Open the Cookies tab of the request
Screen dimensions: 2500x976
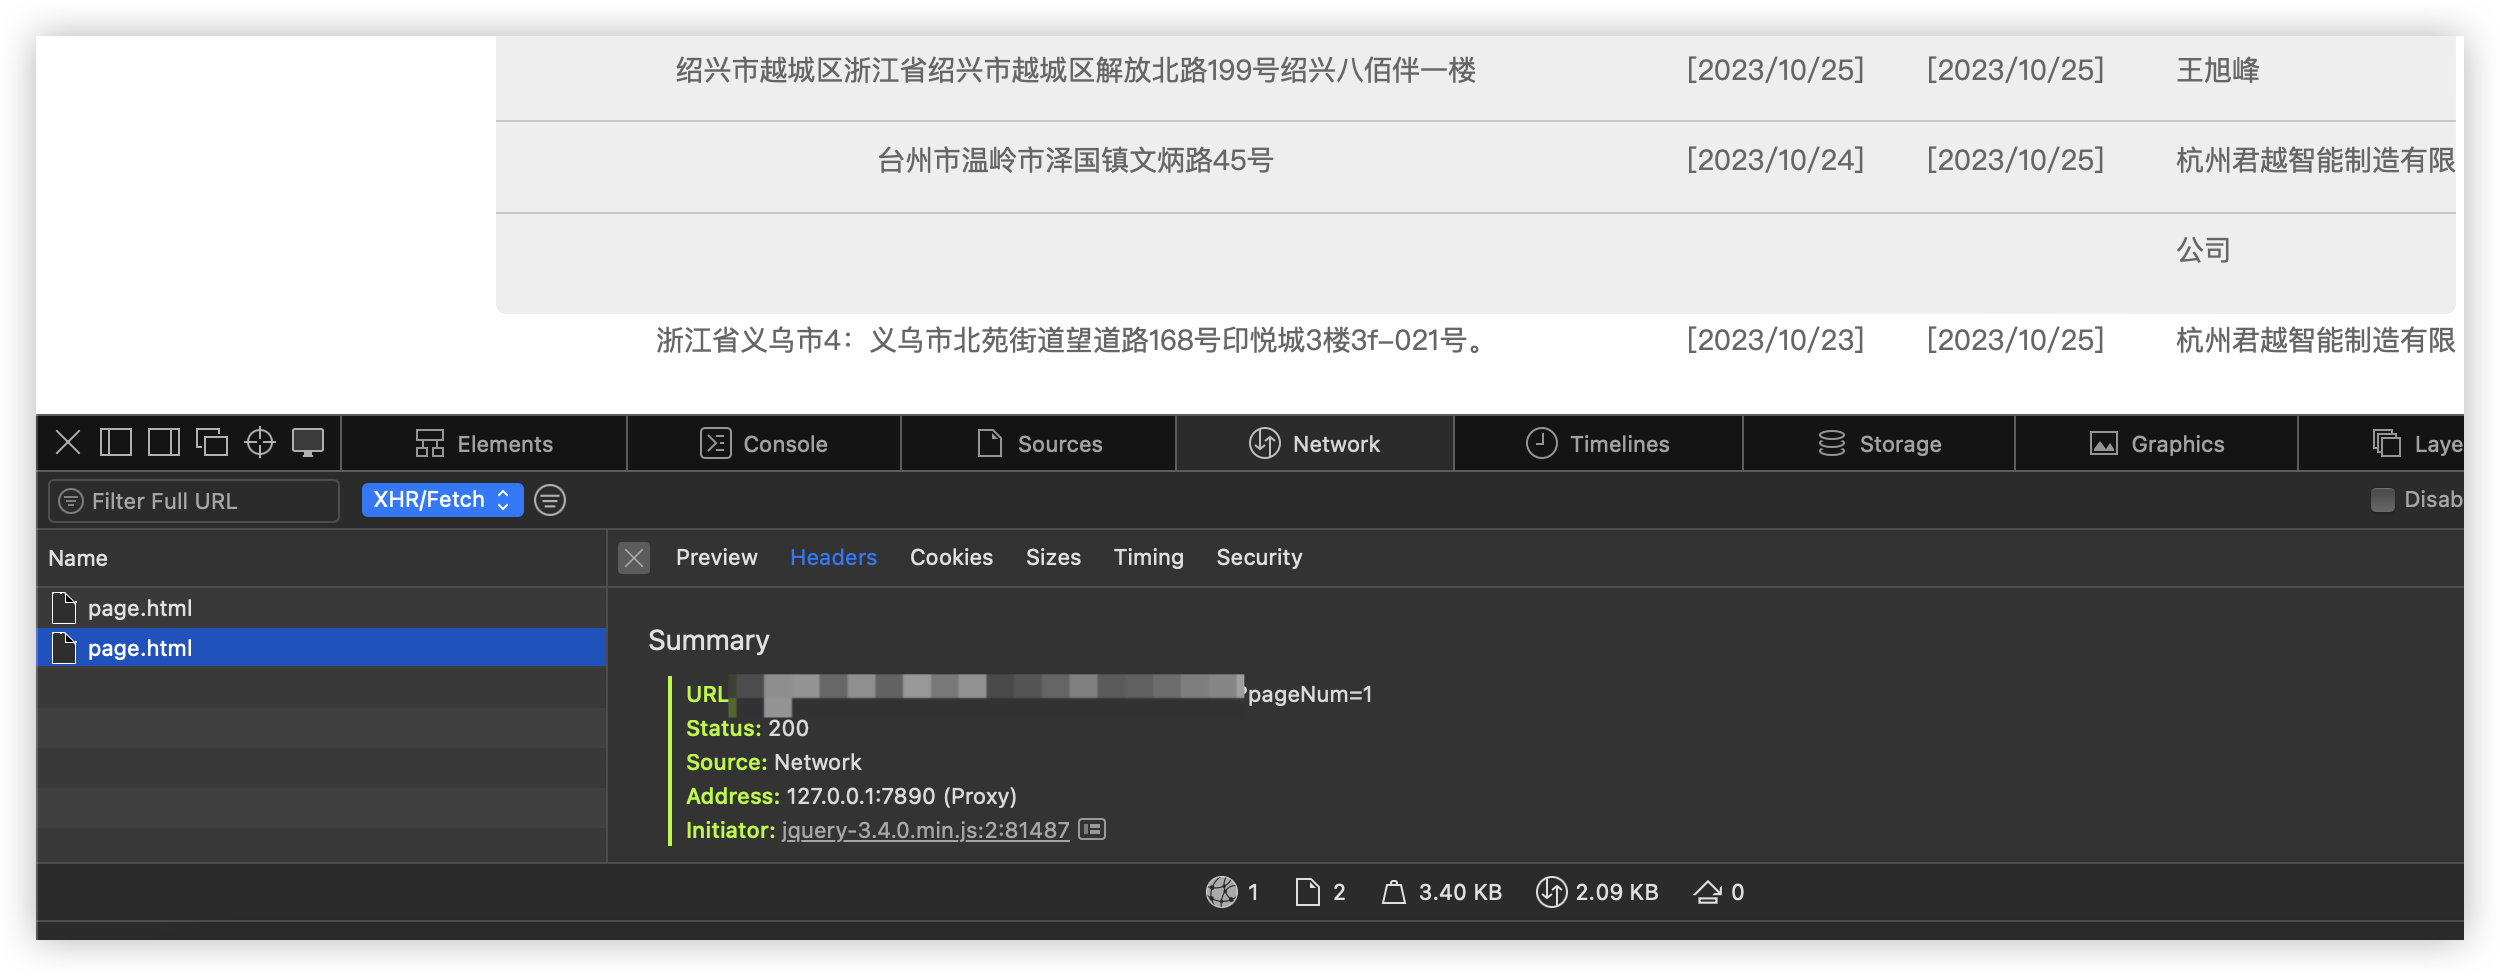tap(951, 557)
